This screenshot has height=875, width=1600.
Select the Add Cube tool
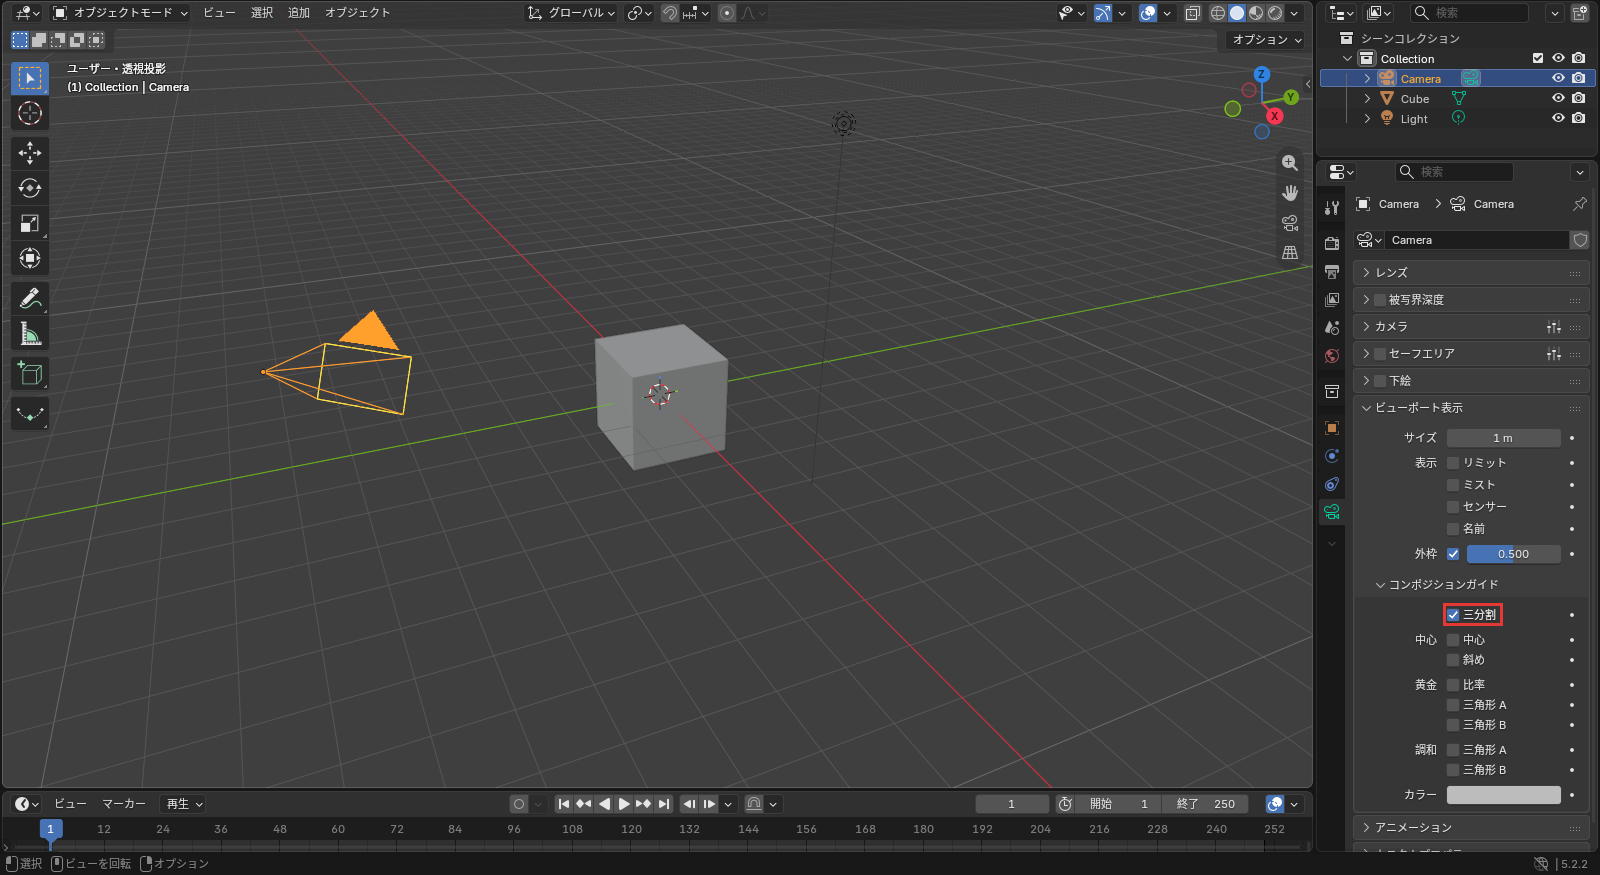30,374
